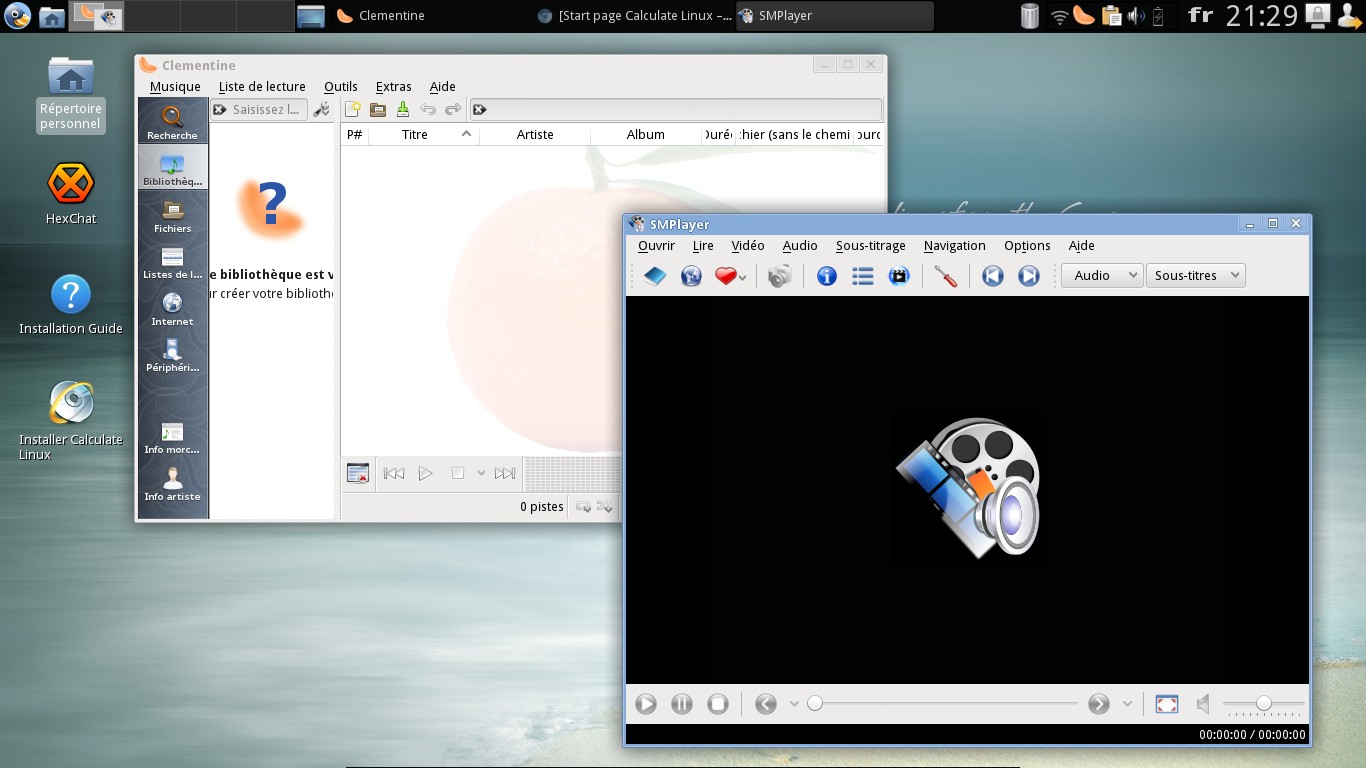Click the library options wrench icon in Clementine
The image size is (1366, 768).
pos(321,110)
